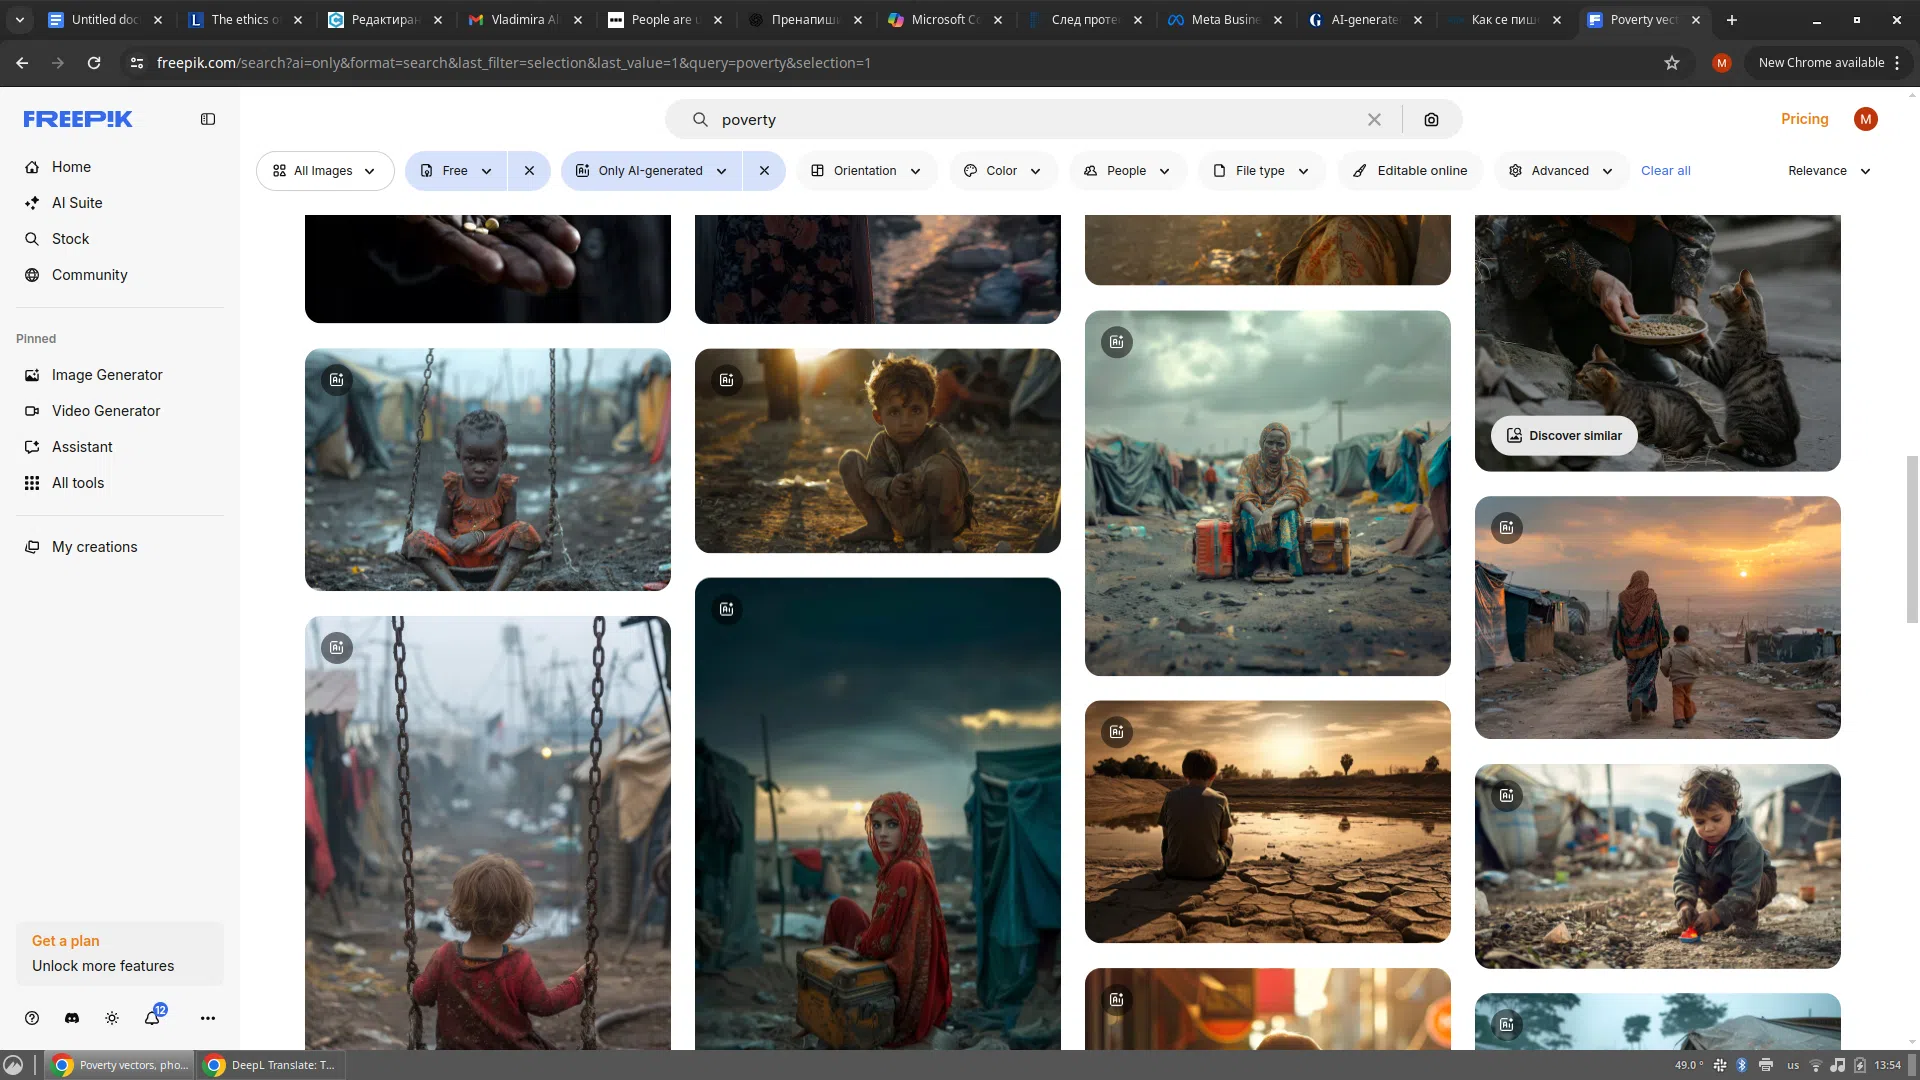The width and height of the screenshot is (1920, 1080).
Task: Clear the poverty search text
Action: (1374, 120)
